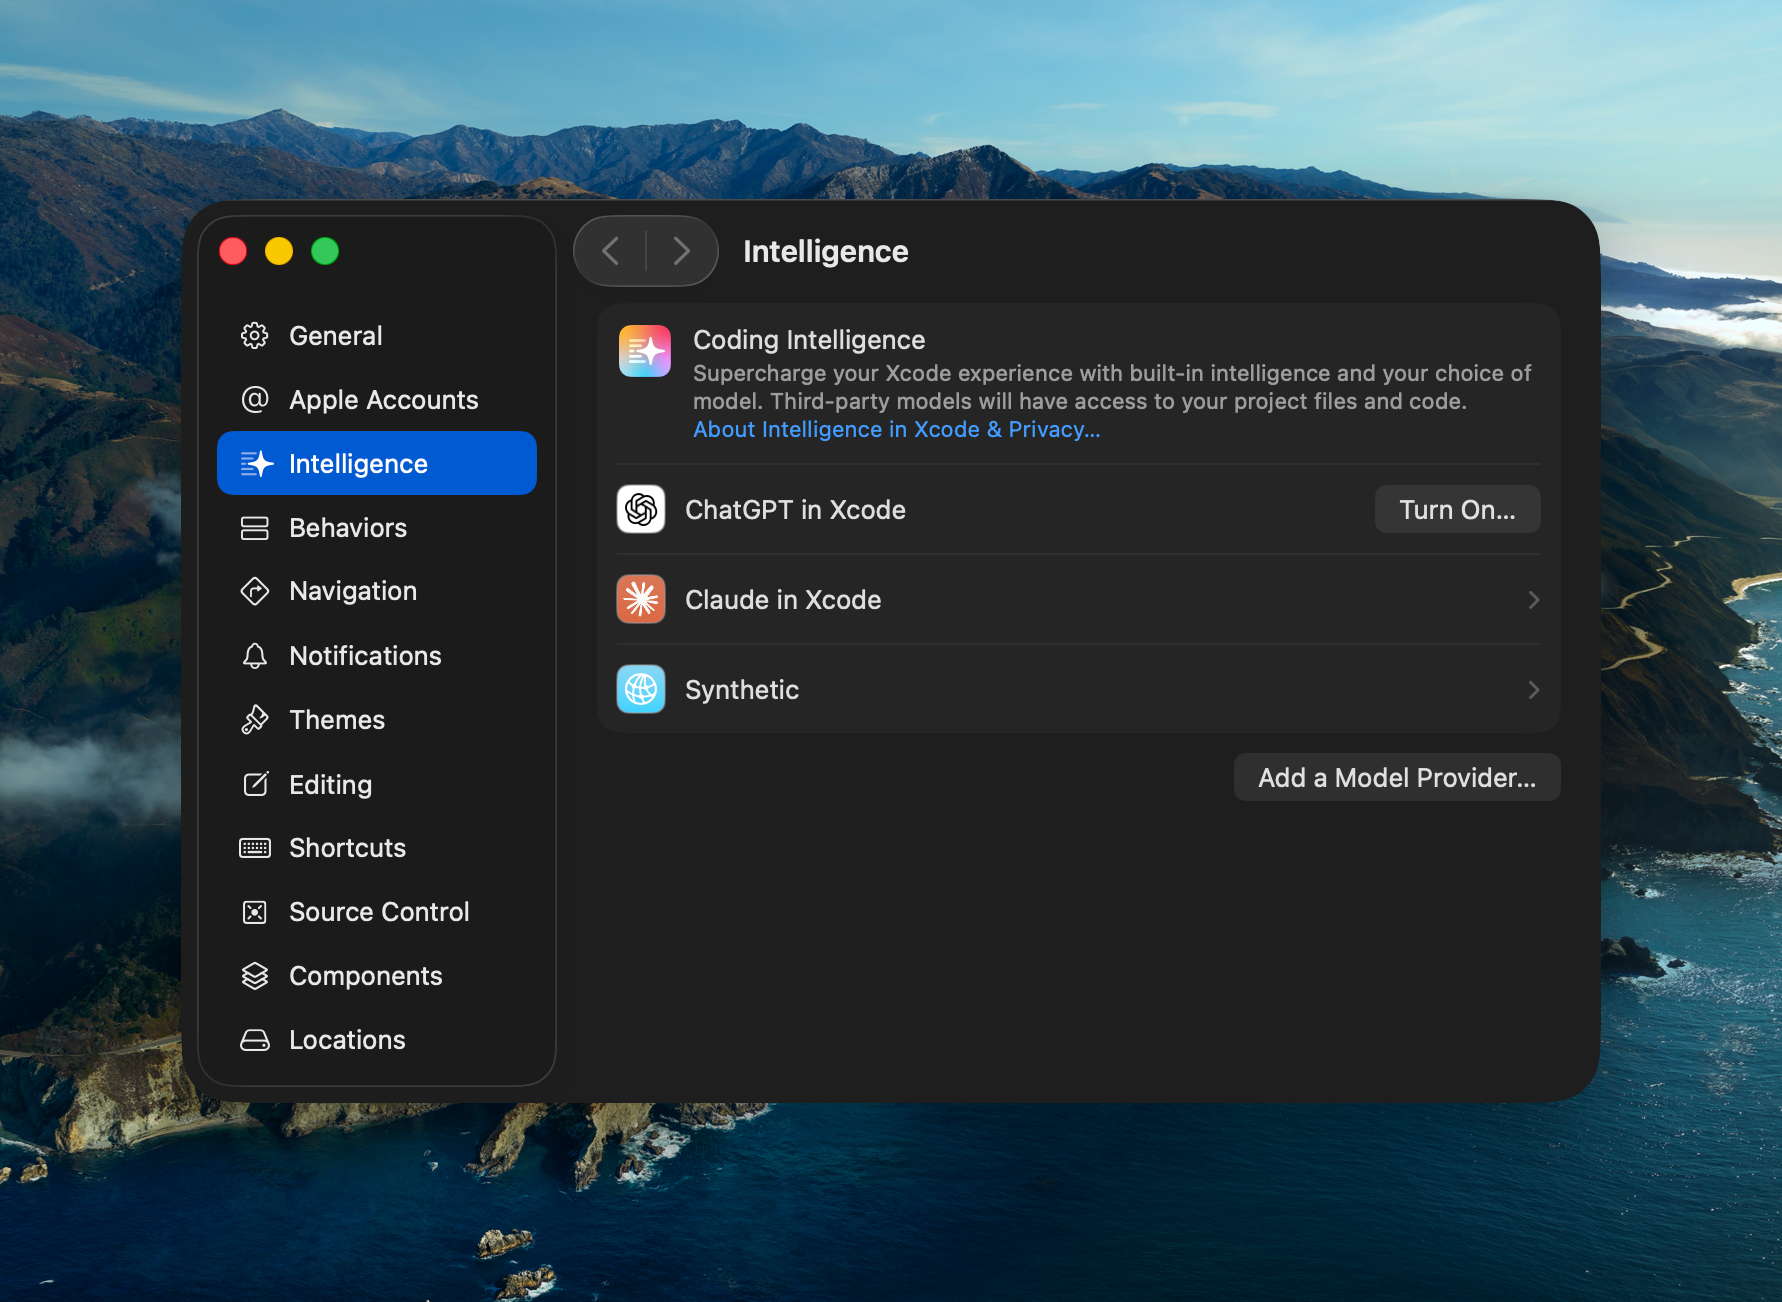Expand the Claude in Xcode settings

1533,599
